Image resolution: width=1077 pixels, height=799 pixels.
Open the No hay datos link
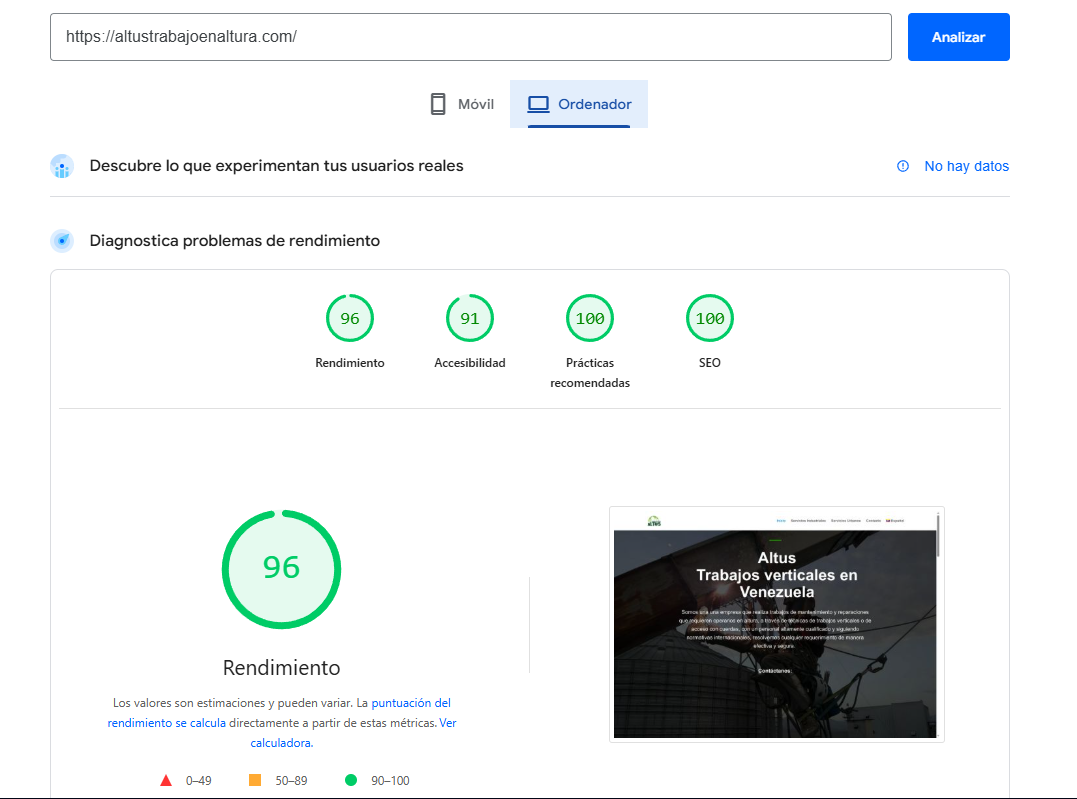966,166
